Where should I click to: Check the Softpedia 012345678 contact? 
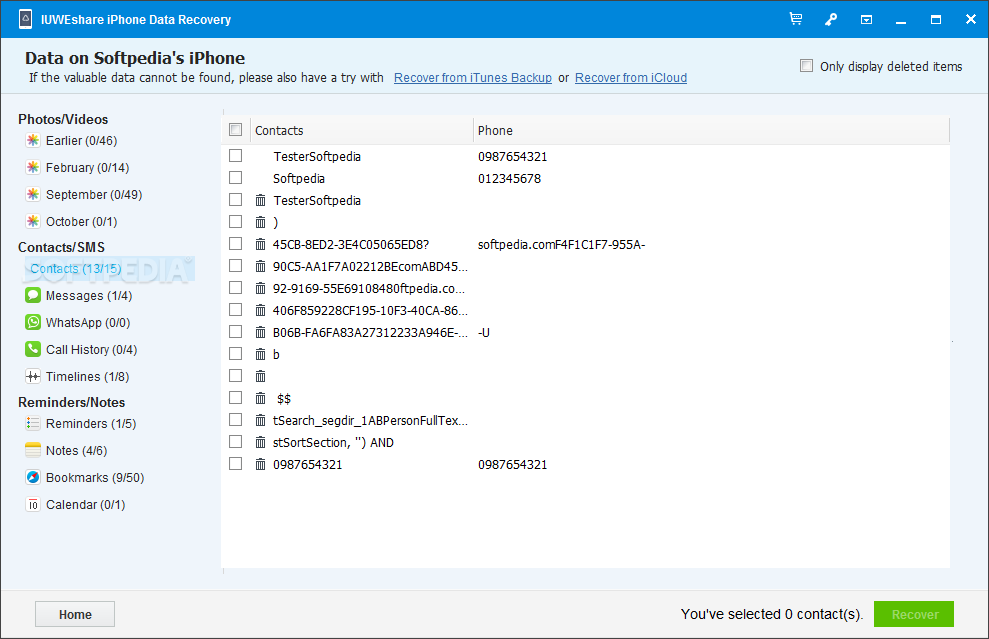click(235, 177)
